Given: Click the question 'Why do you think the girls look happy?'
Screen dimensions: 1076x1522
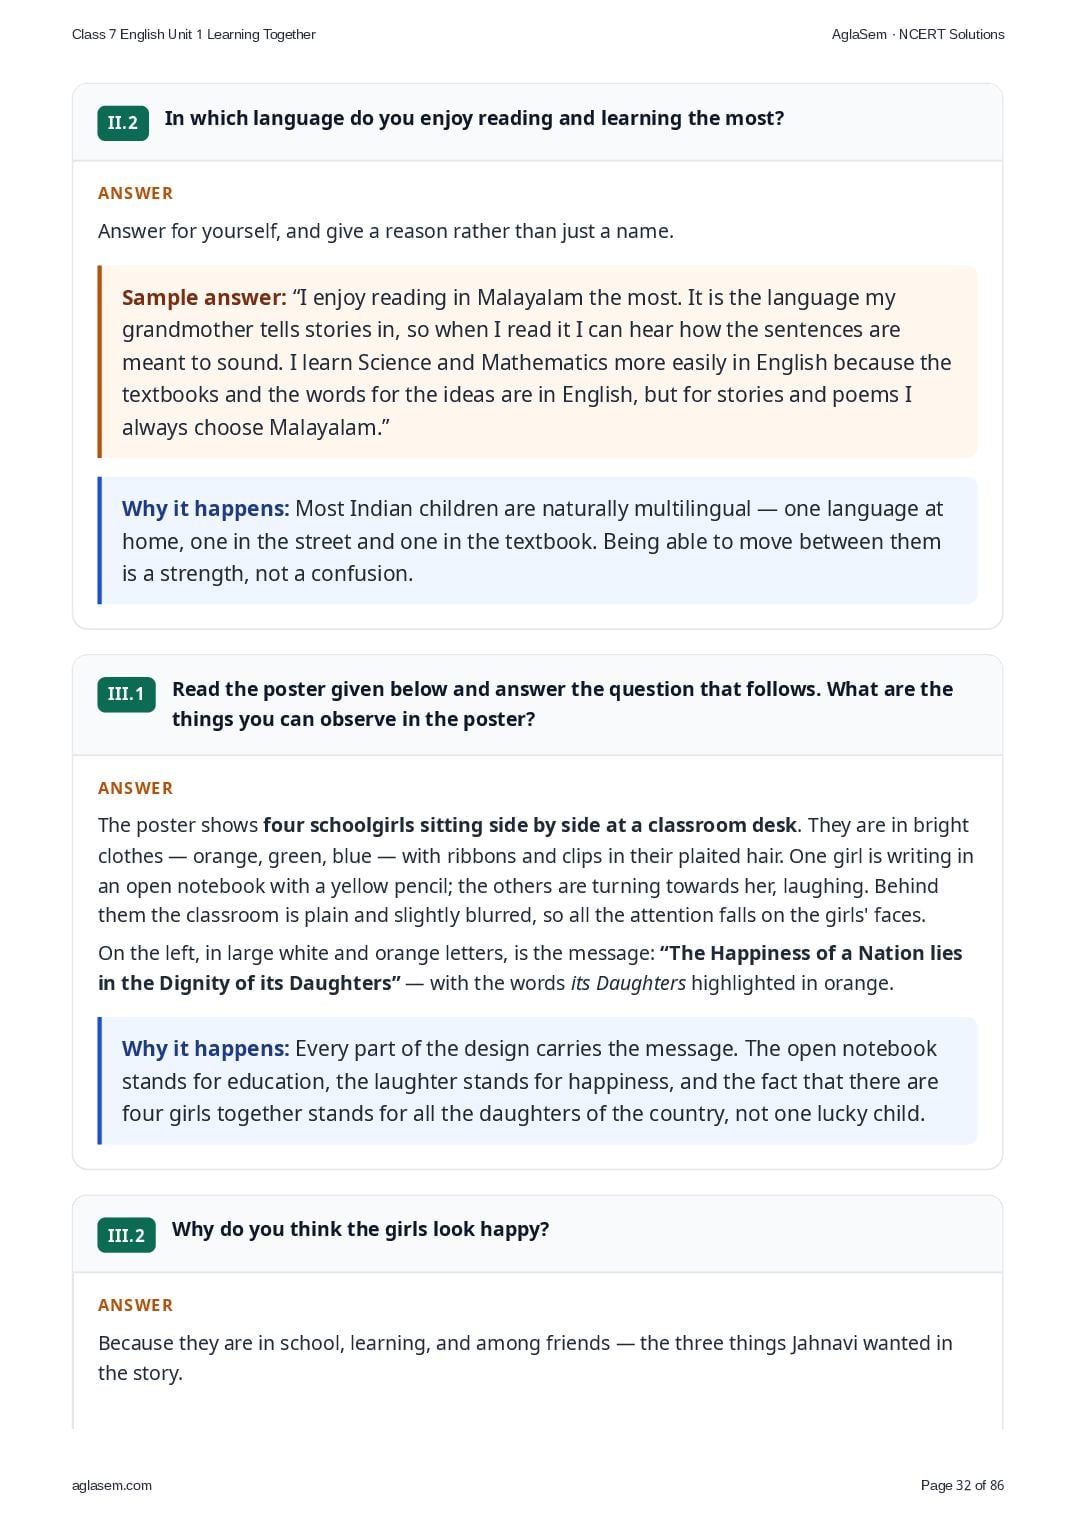Looking at the screenshot, I should click(360, 1229).
